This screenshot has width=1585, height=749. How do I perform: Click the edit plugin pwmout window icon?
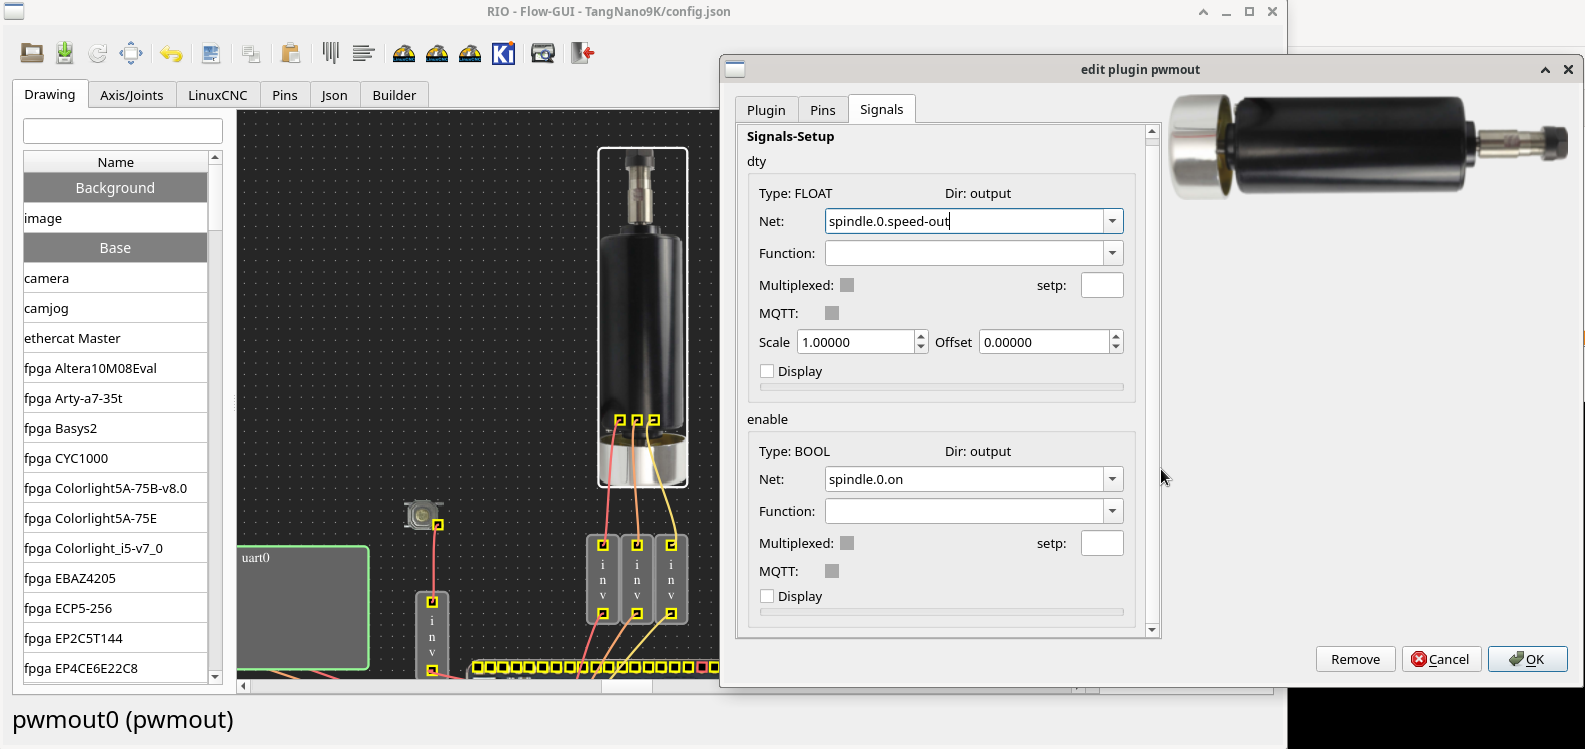pos(735,69)
